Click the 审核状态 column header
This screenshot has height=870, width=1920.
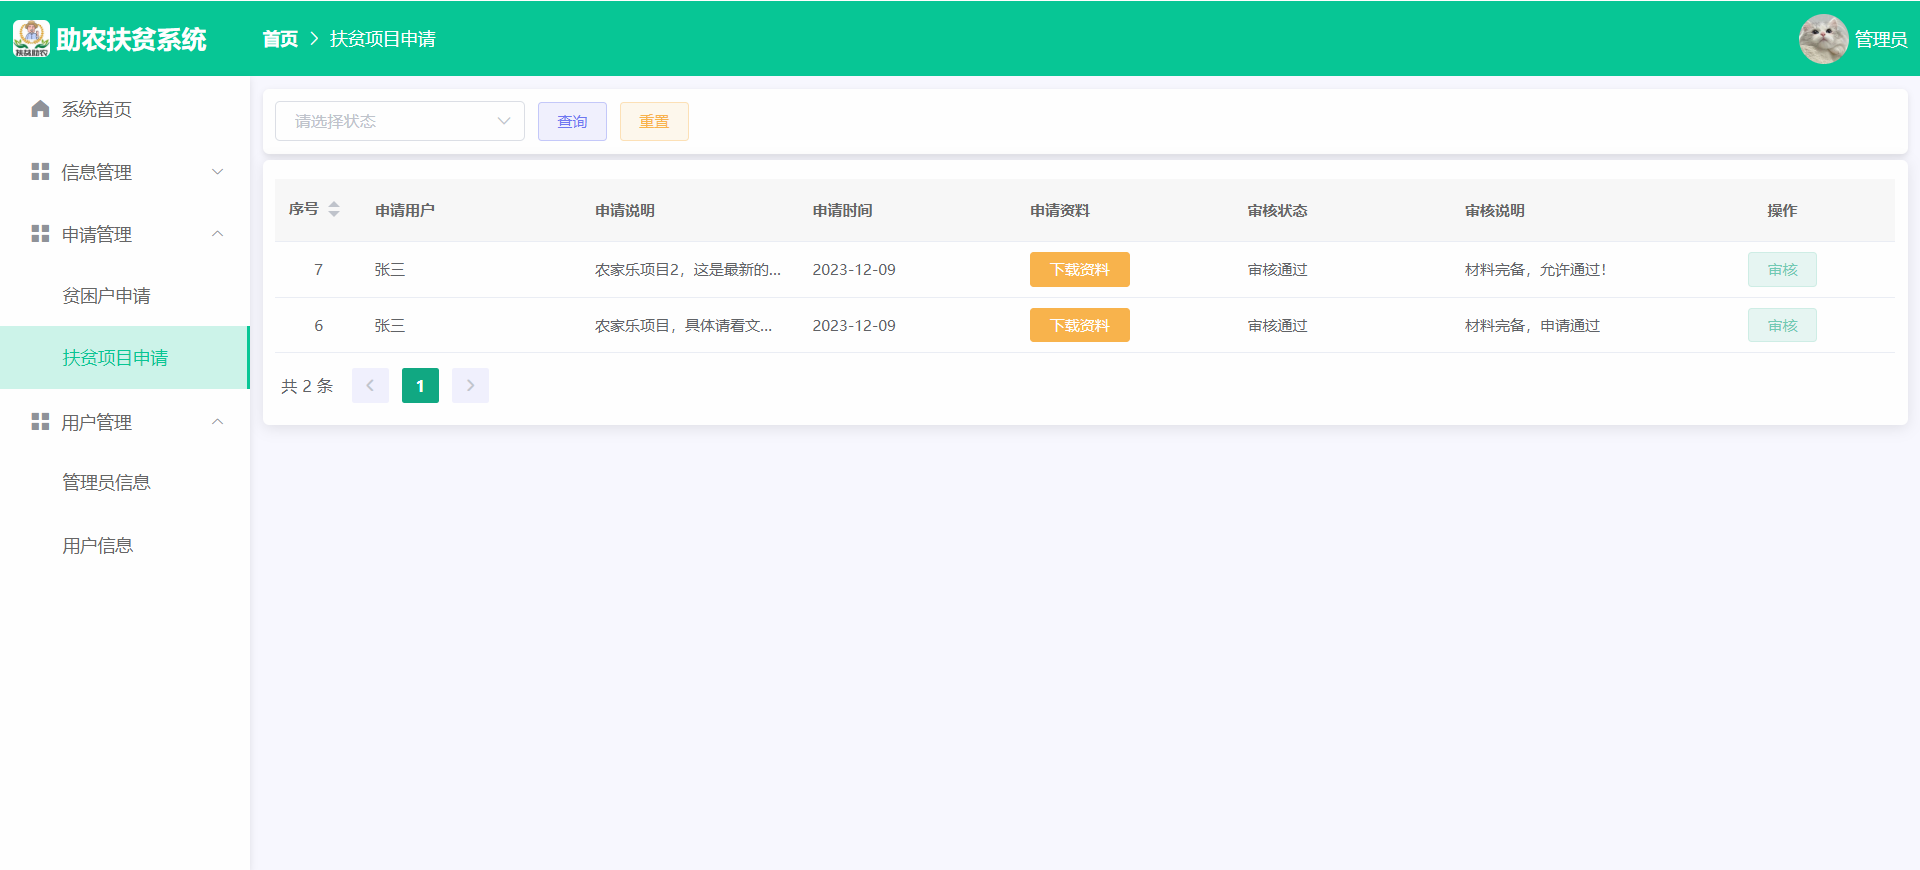pyautogui.click(x=1277, y=210)
